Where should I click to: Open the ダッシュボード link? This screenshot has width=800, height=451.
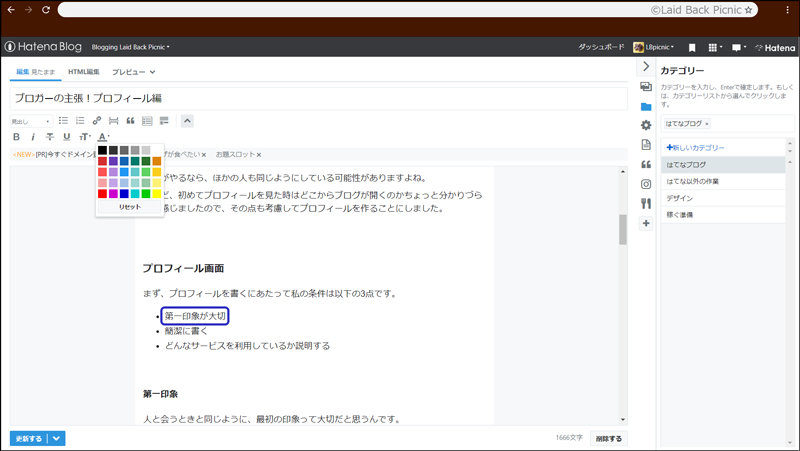tap(601, 47)
